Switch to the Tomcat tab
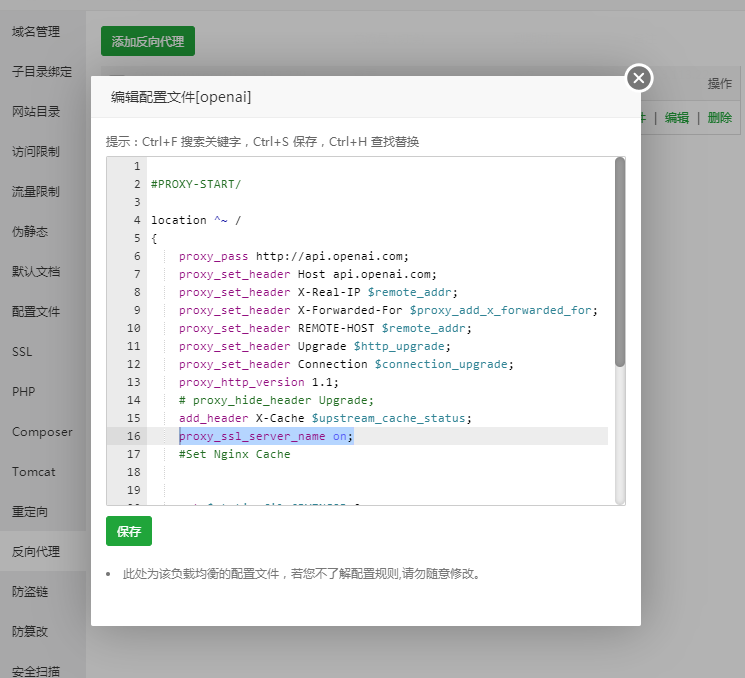The image size is (745, 678). tap(34, 472)
